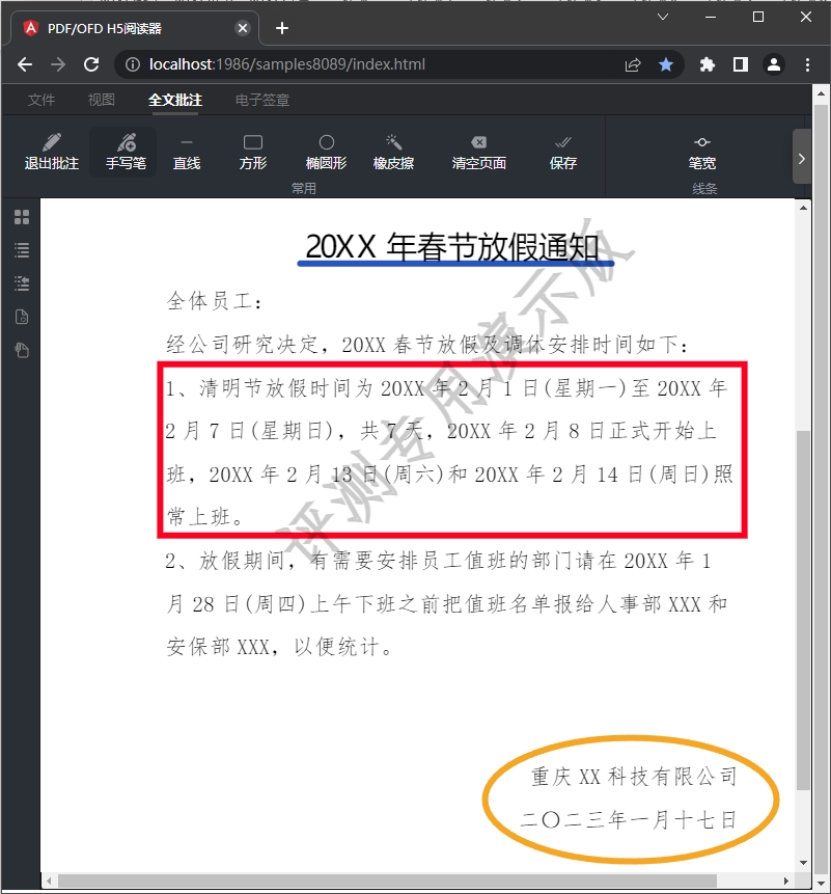Open the outline list sidebar panel
This screenshot has height=894, width=831.
coord(22,250)
